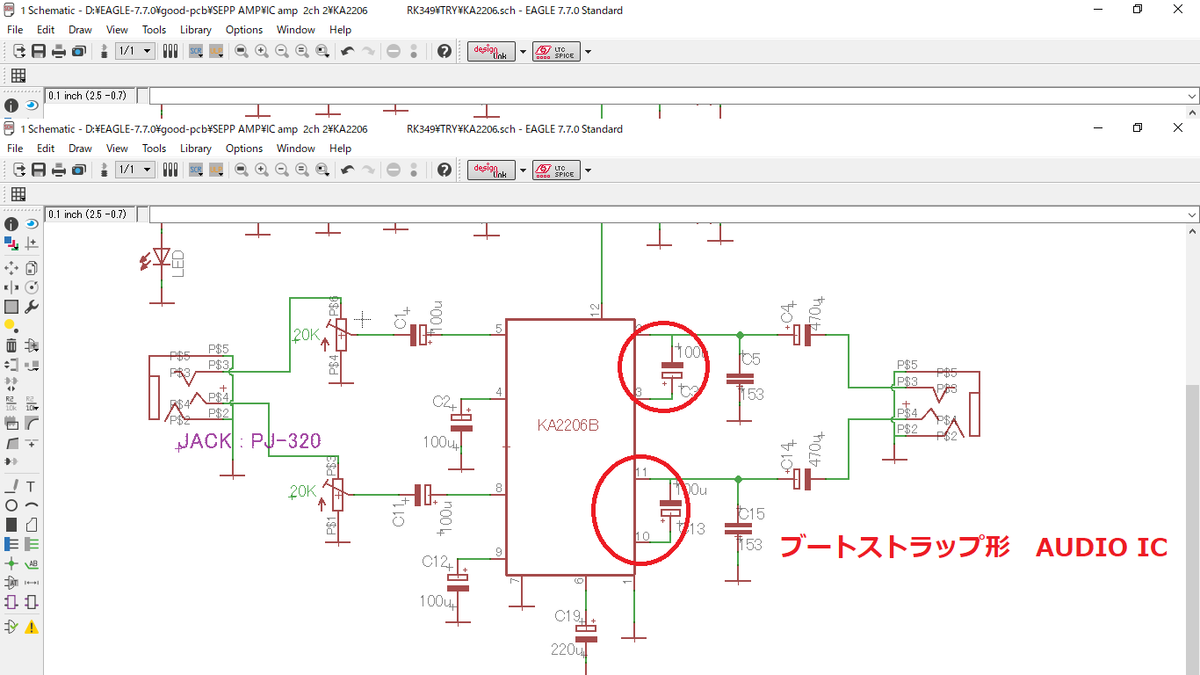Open CAM processor icon in front window
This screenshot has height=675, width=1200.
tap(79, 170)
